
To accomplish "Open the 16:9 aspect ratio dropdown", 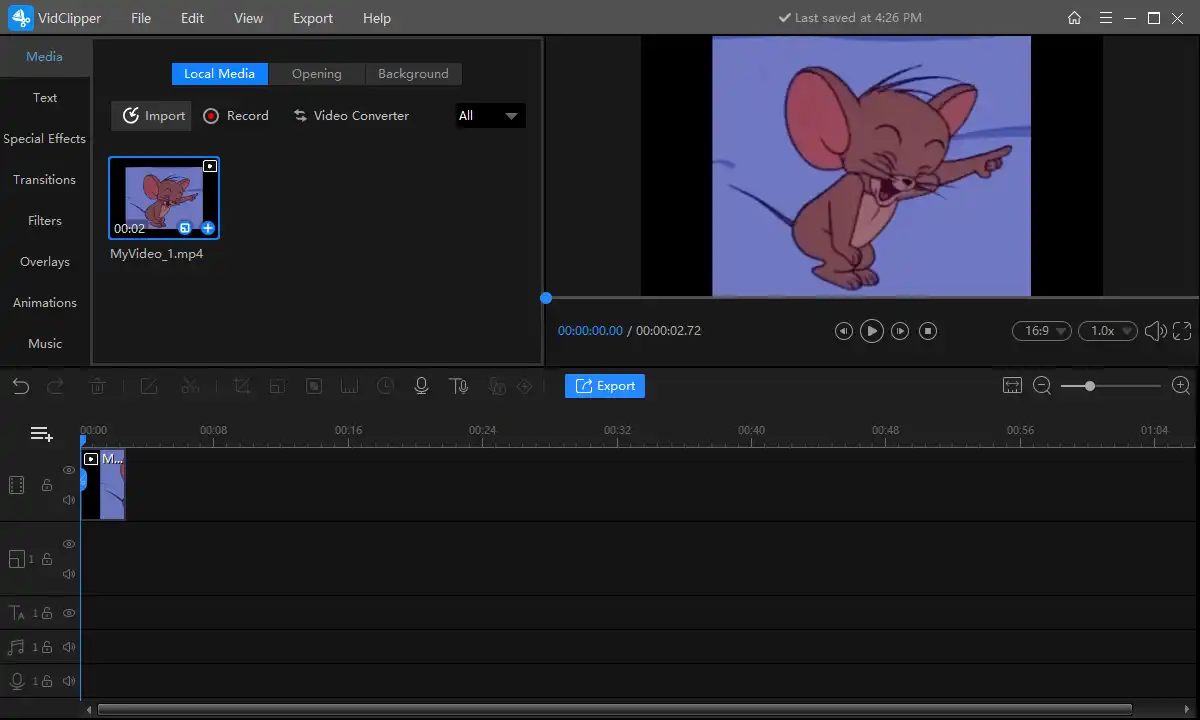I will (x=1041, y=331).
